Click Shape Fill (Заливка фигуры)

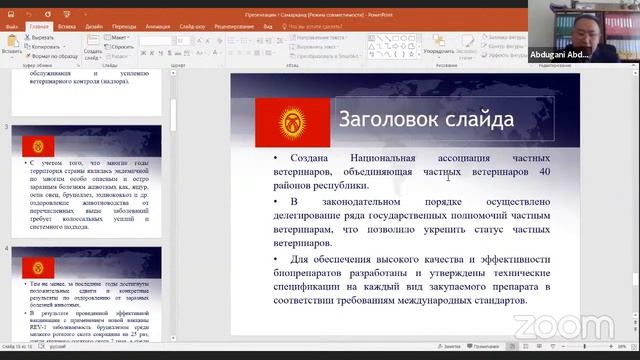pyautogui.click(x=504, y=37)
